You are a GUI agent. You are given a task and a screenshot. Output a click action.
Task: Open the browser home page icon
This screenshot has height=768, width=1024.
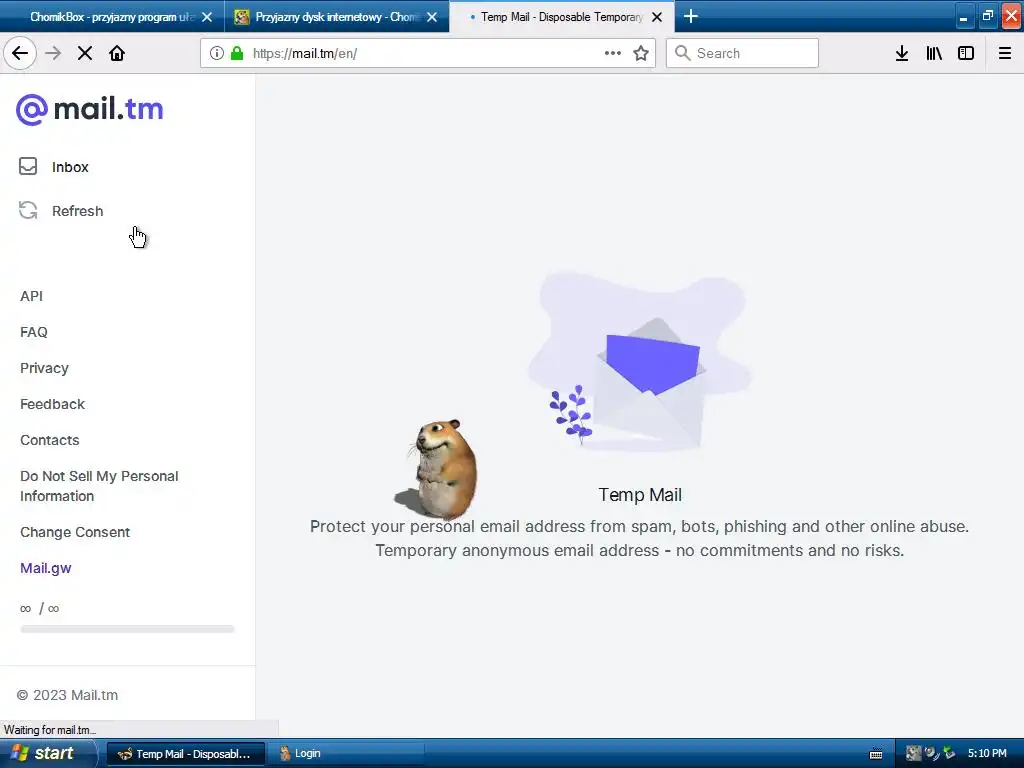[117, 53]
